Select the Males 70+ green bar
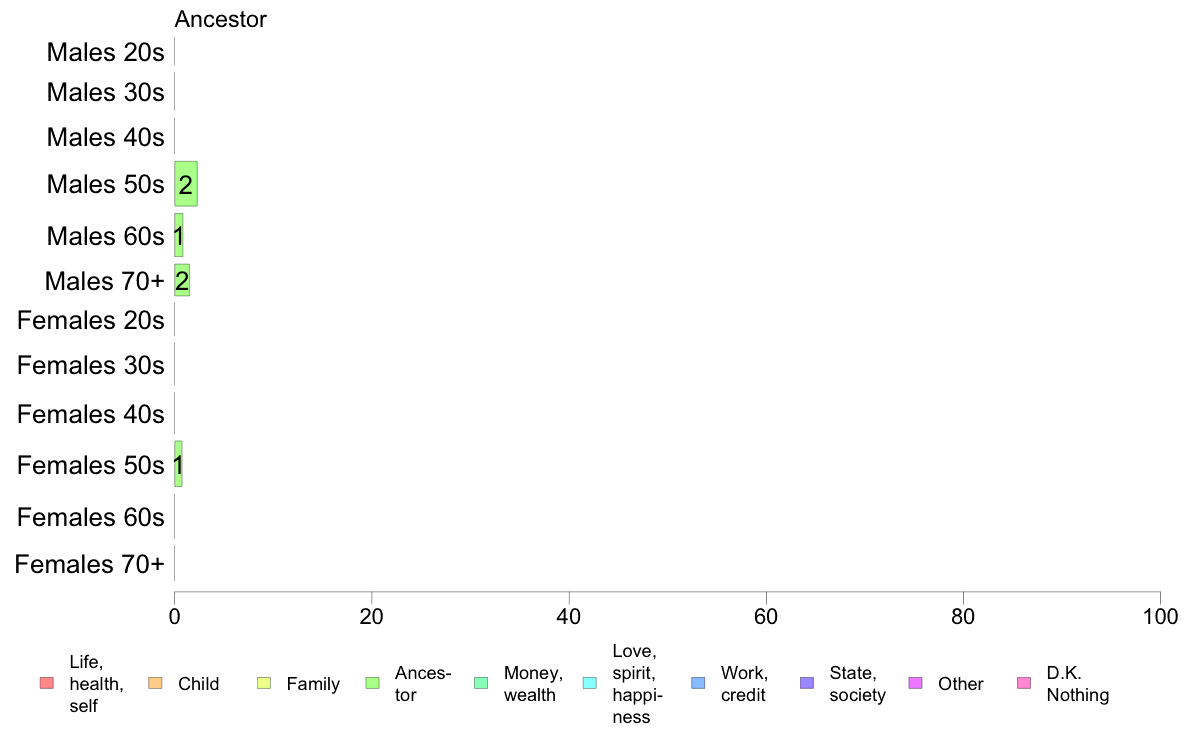This screenshot has height=736, width=1188. tap(182, 280)
